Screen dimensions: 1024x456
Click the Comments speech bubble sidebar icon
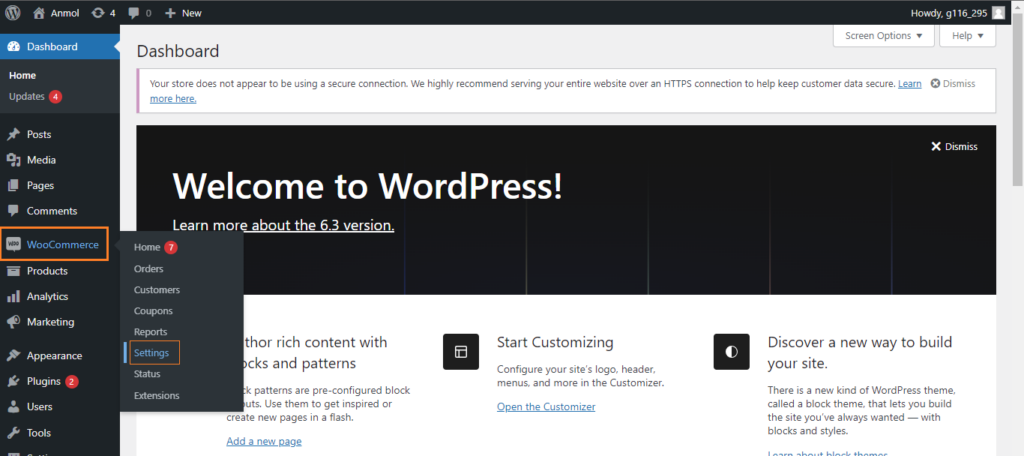[x=13, y=211]
